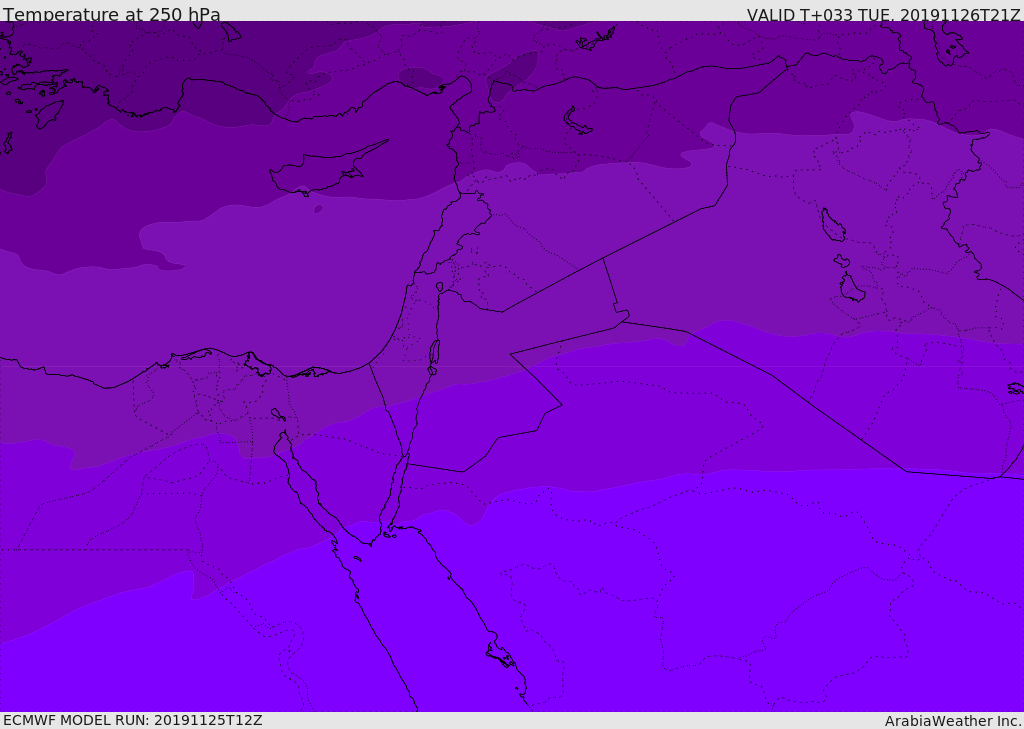This screenshot has width=1024, height=729.
Task: Click the 'VALID T+033 TUE. 20191126T21Z' label
Action: (884, 14)
